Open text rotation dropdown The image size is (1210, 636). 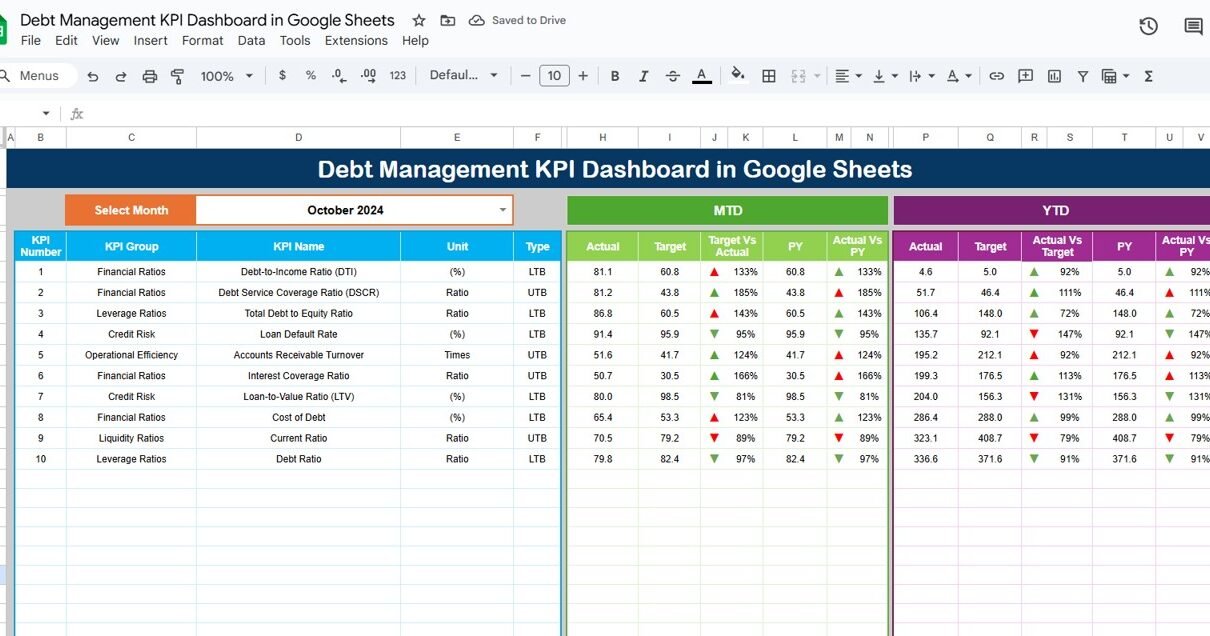tap(958, 76)
